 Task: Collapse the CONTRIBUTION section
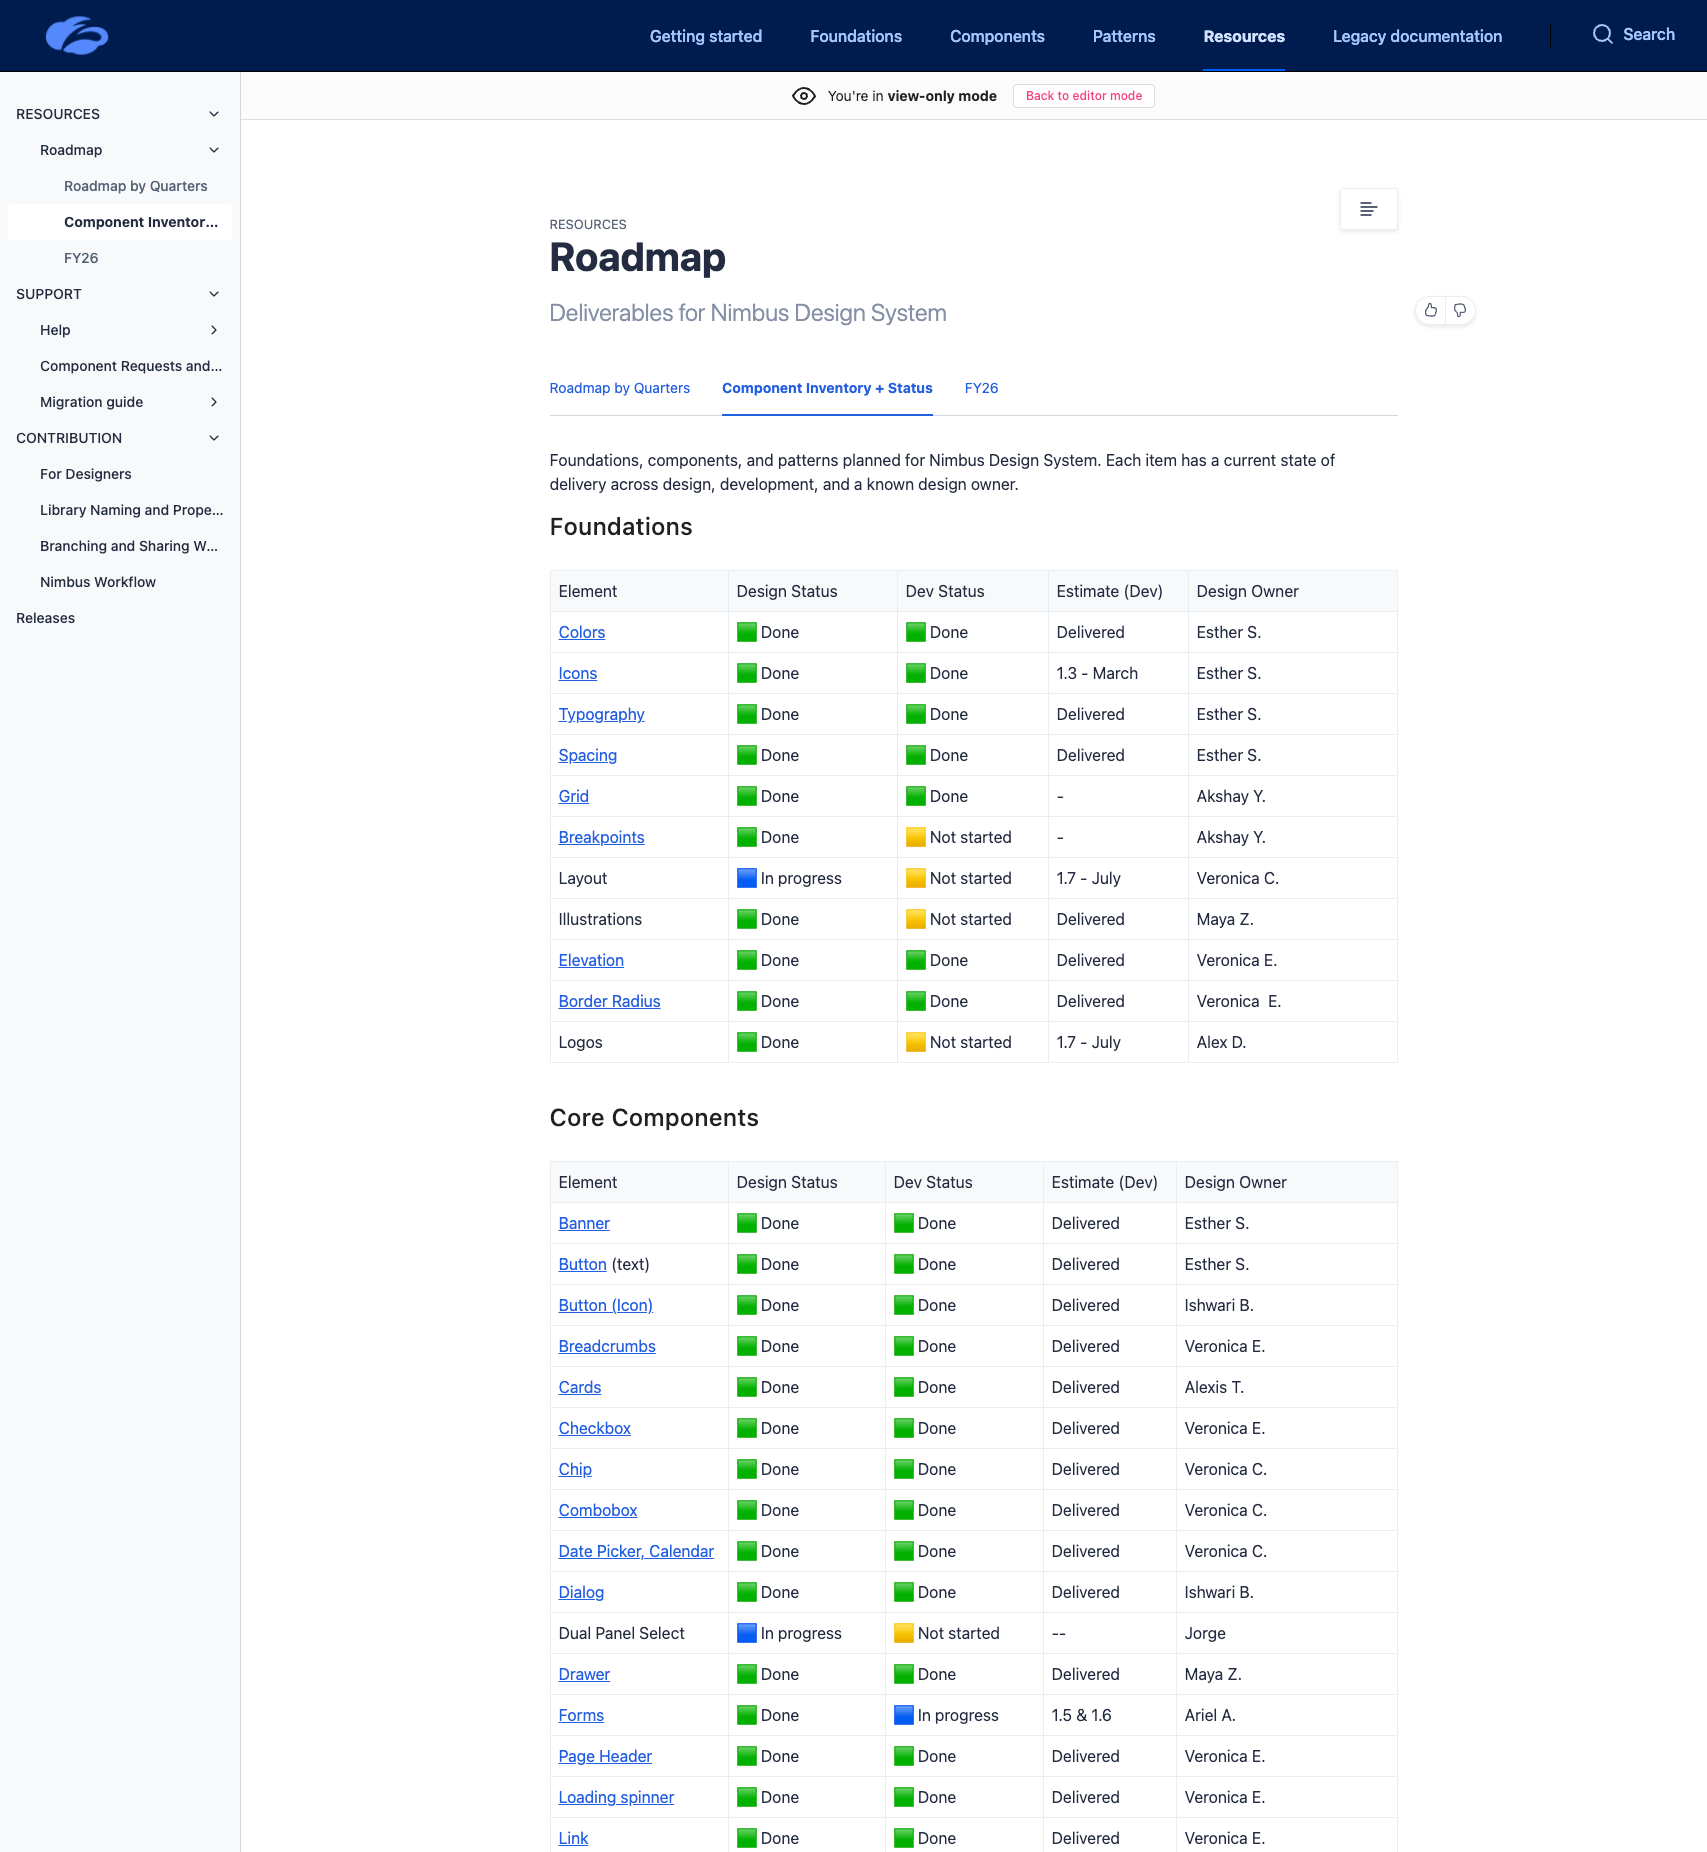coord(214,438)
